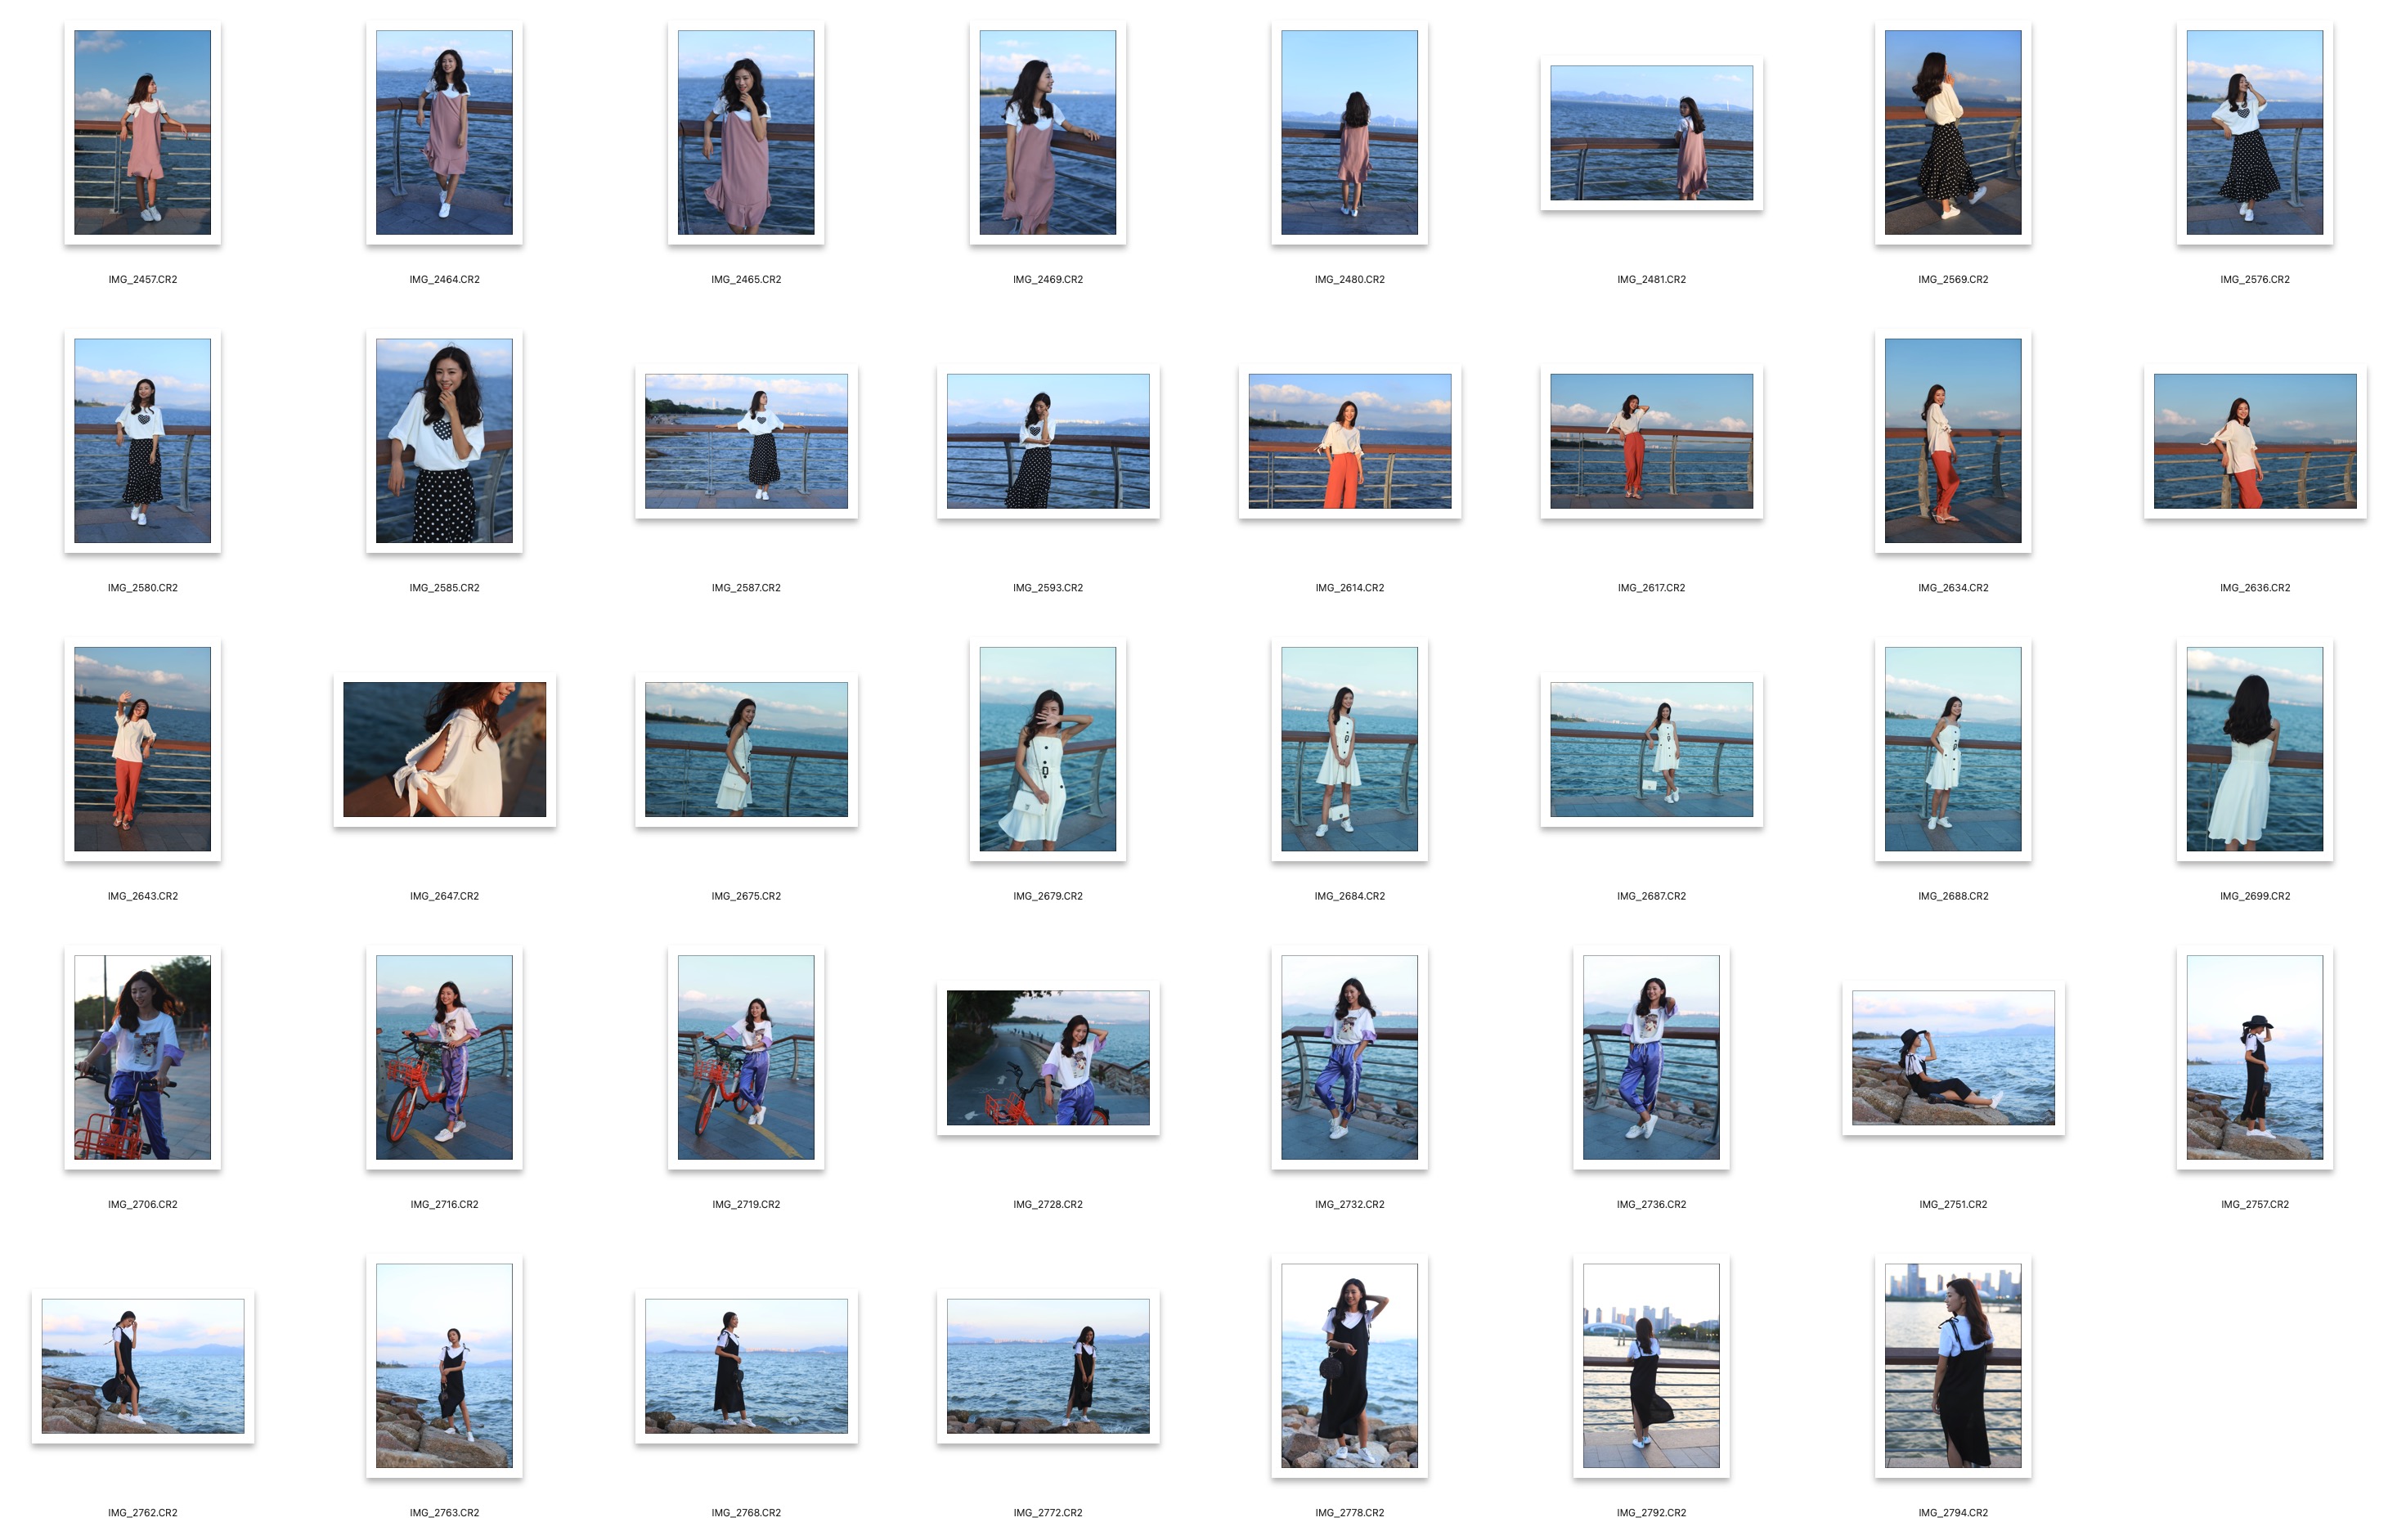The image size is (2406, 1540).
Task: Click the IMG_2679.CR2 white dress thumbnail
Action: point(1047,749)
